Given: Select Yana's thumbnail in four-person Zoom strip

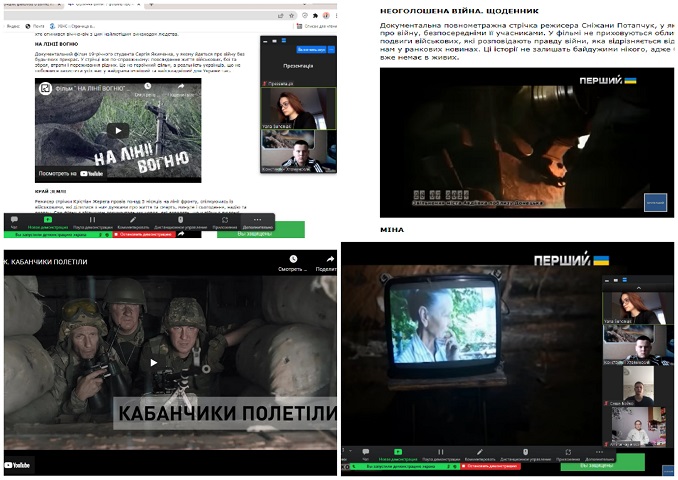Looking at the screenshot, I should (x=638, y=308).
